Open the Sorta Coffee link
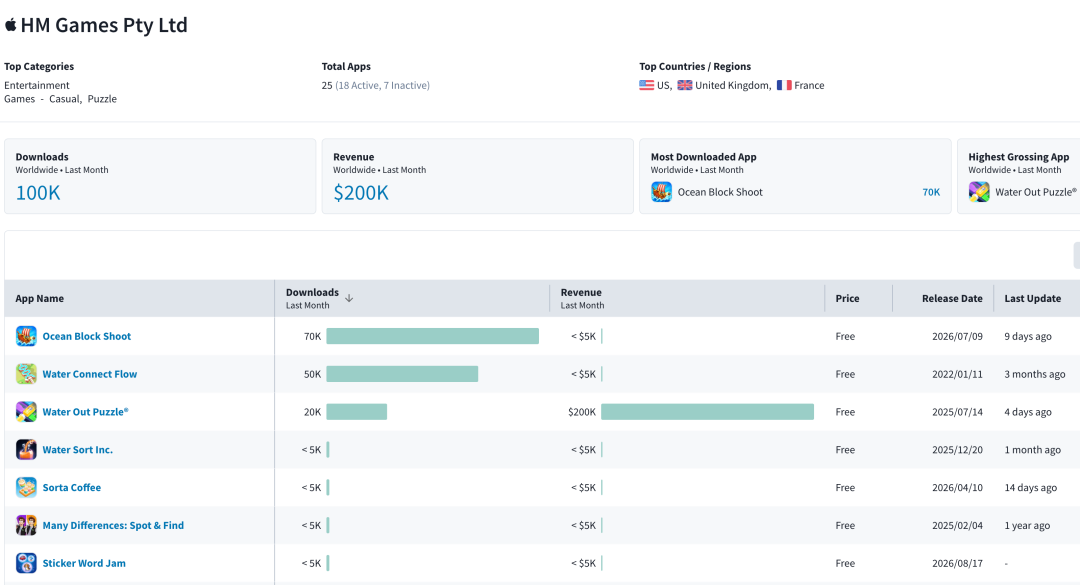The image size is (1080, 585). click(72, 488)
